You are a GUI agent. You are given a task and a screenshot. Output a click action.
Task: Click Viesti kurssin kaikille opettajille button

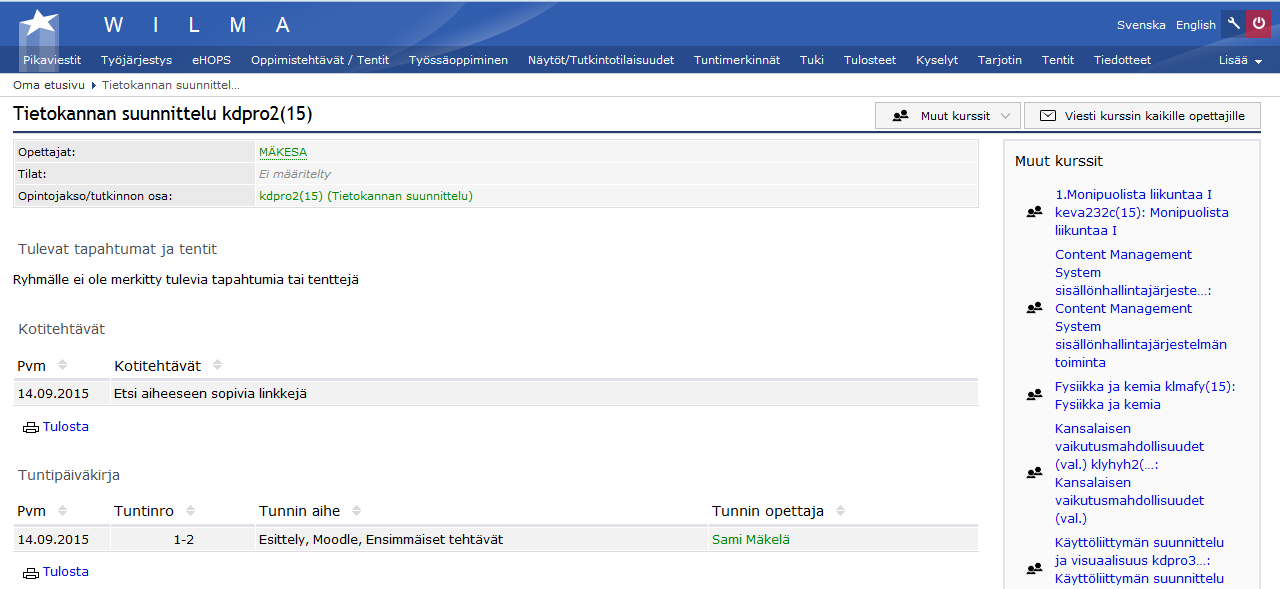(1142, 116)
